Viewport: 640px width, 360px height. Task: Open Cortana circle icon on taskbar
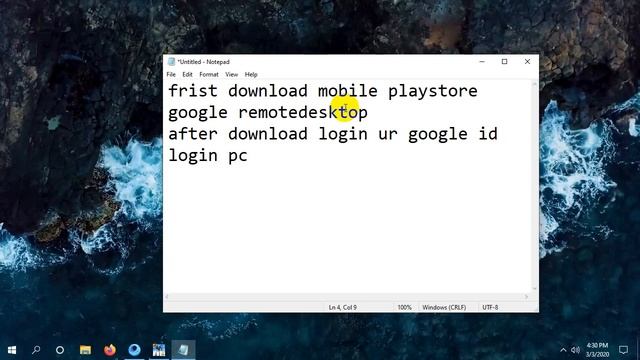point(60,350)
